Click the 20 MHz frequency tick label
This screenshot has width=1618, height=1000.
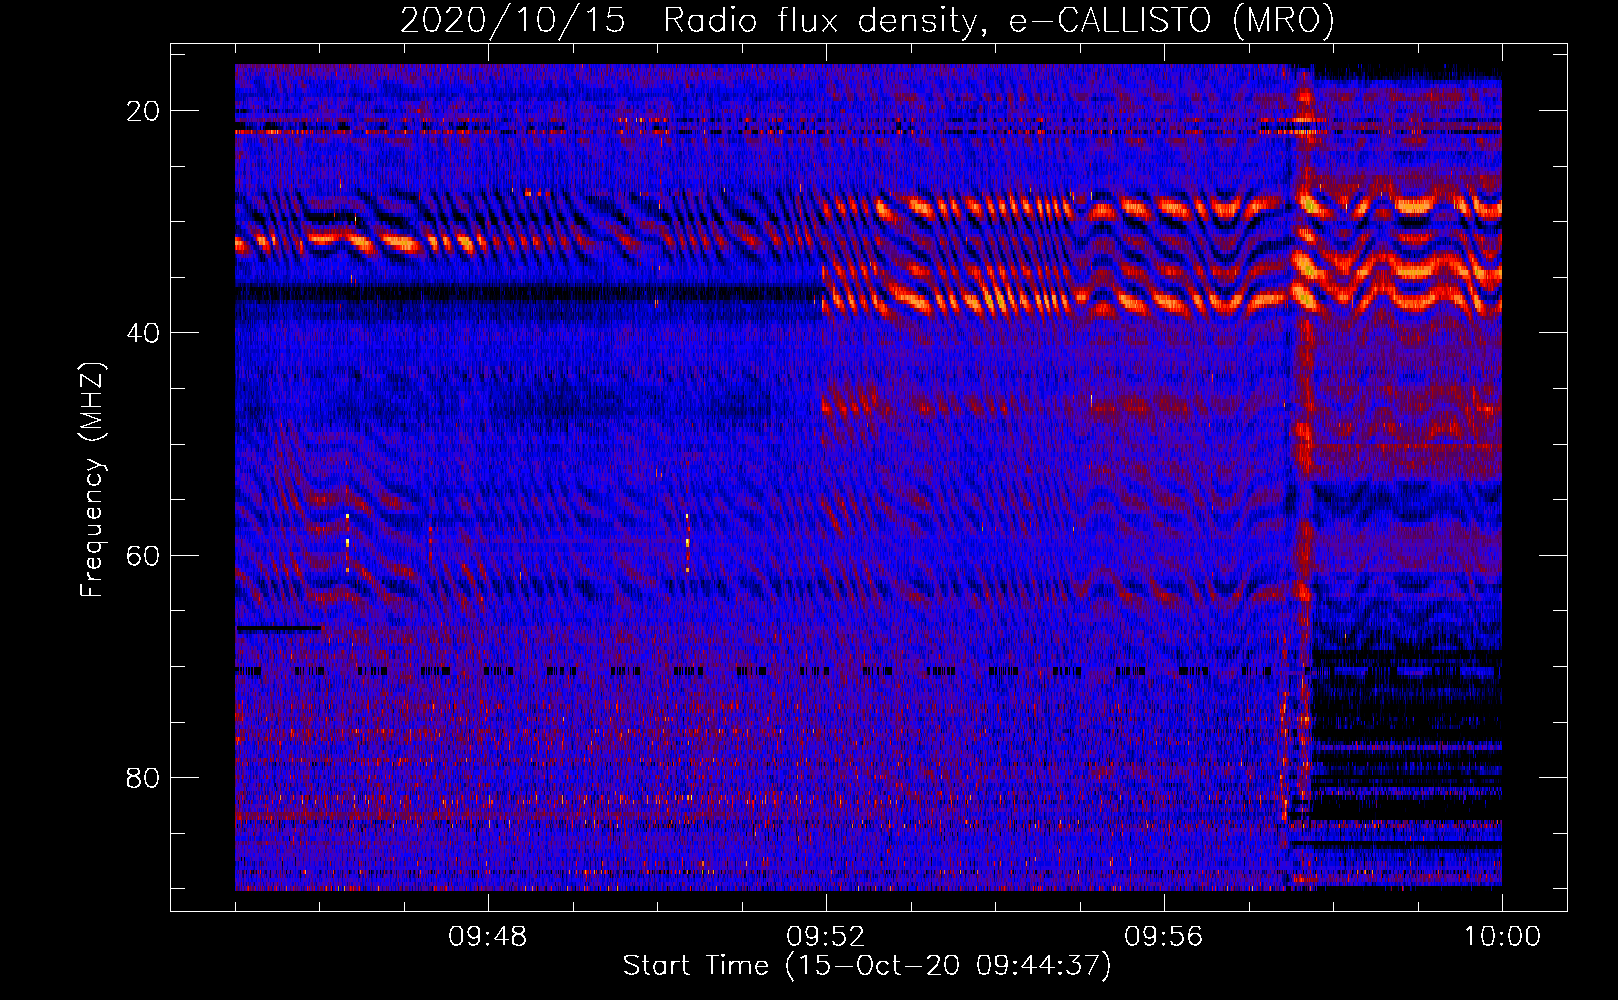143,111
